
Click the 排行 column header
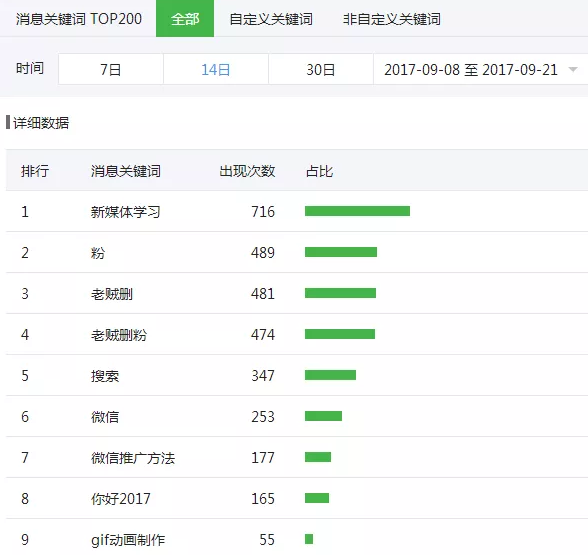point(35,171)
